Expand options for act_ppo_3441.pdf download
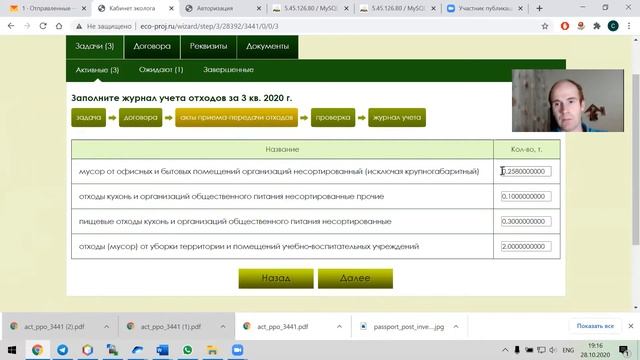The image size is (640, 360). click(339, 327)
